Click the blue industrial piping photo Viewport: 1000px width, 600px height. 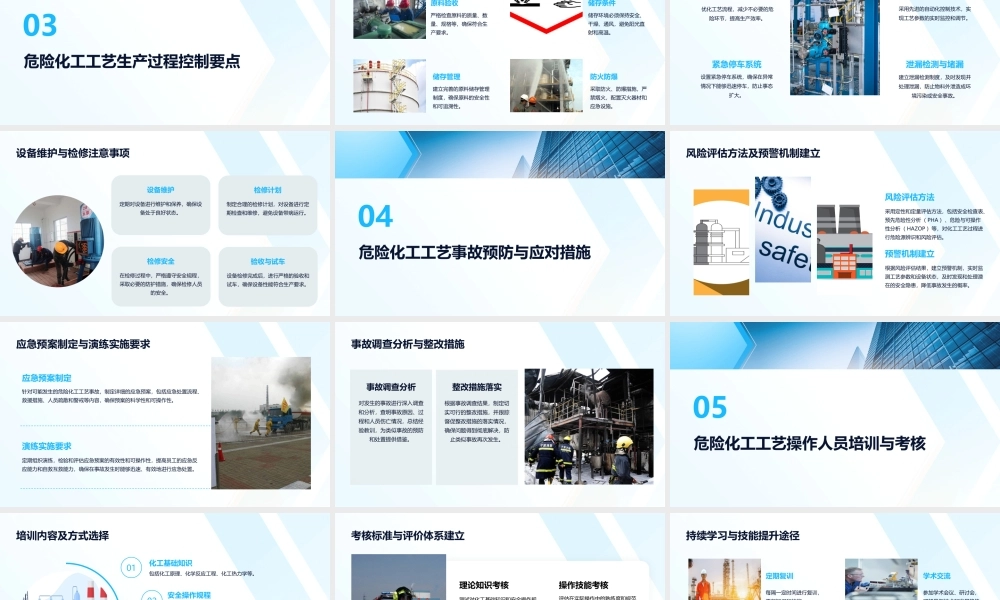(x=835, y=48)
